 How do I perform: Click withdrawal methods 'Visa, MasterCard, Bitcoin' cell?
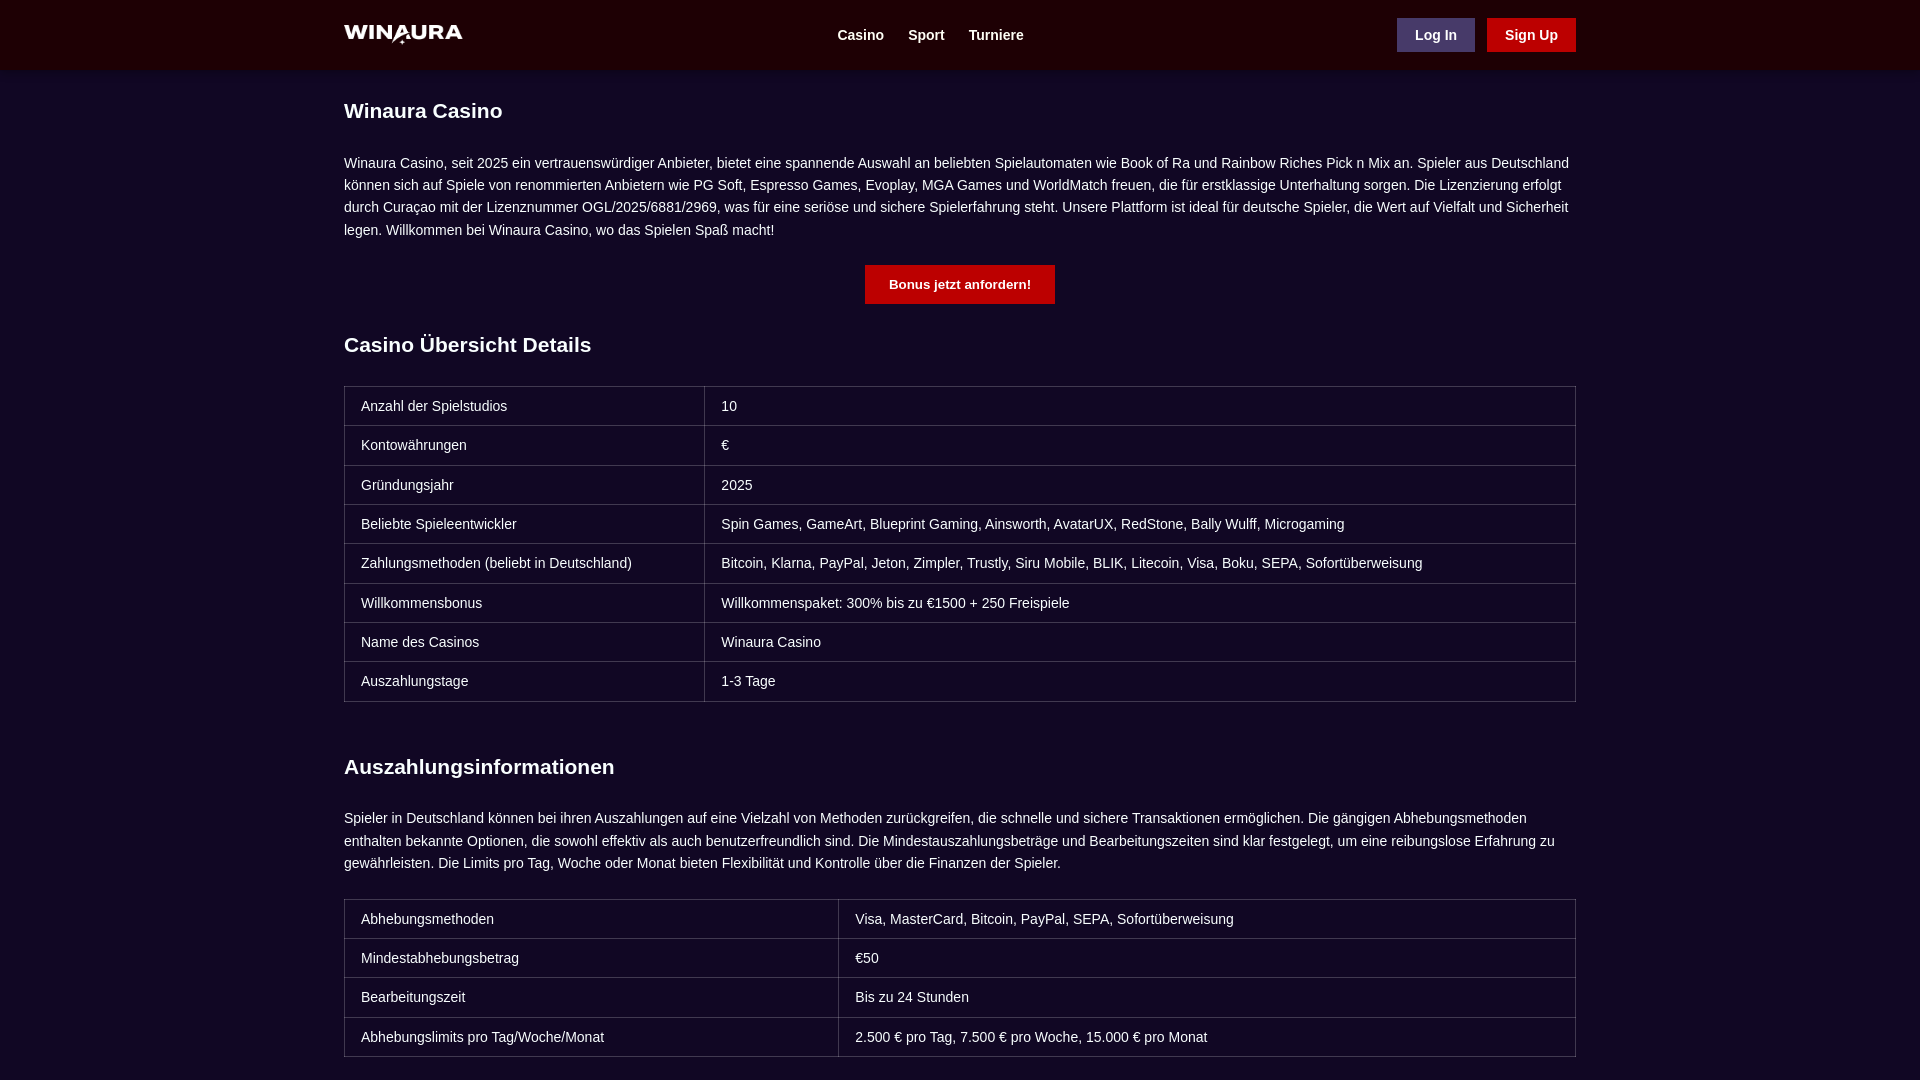[x=1207, y=919]
